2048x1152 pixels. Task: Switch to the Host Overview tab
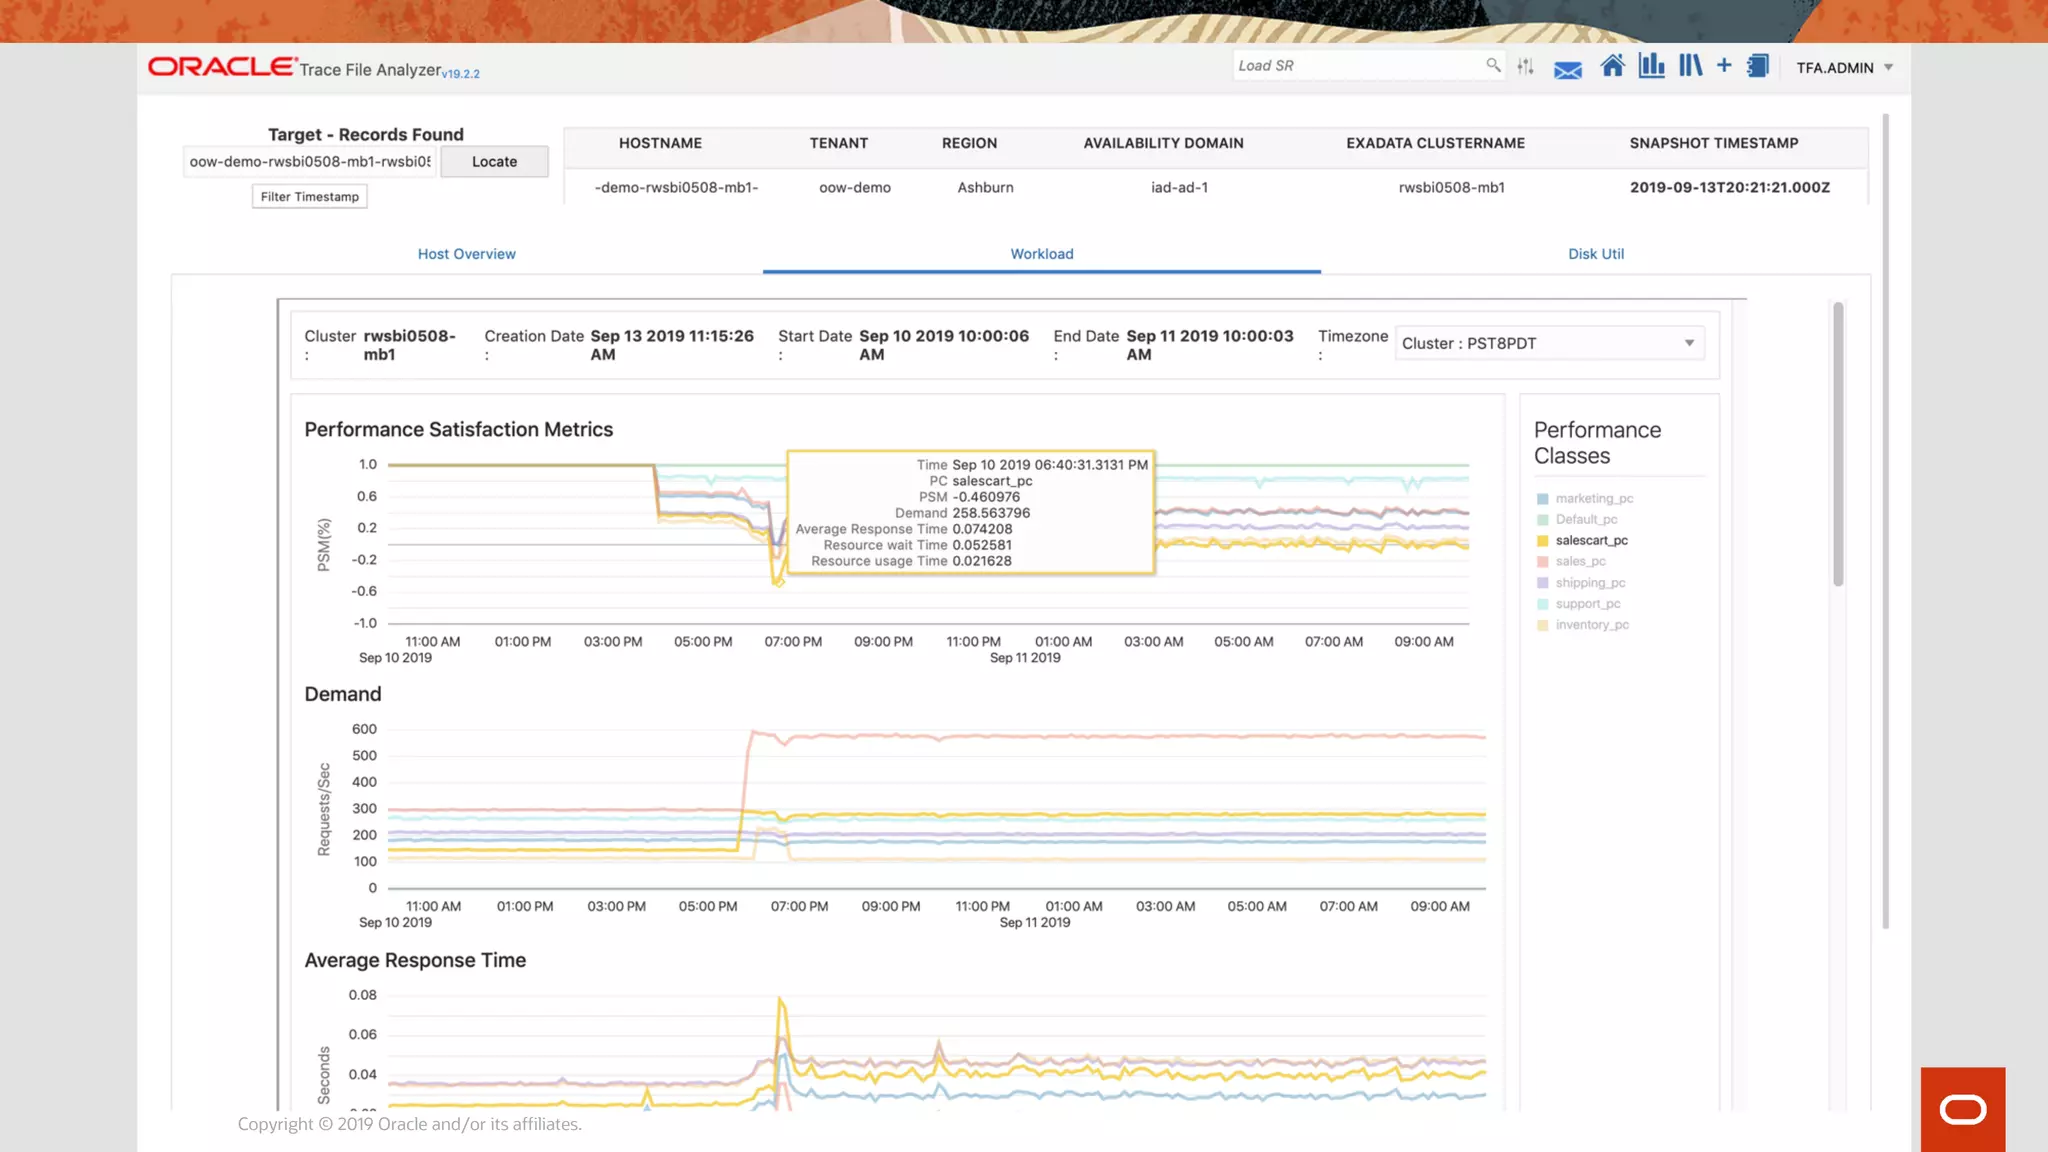point(466,254)
